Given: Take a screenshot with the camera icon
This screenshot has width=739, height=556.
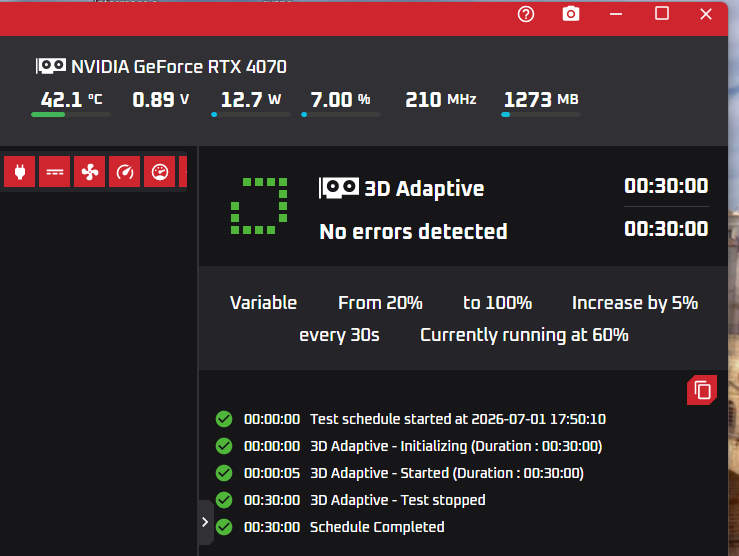Looking at the screenshot, I should tap(571, 14).
